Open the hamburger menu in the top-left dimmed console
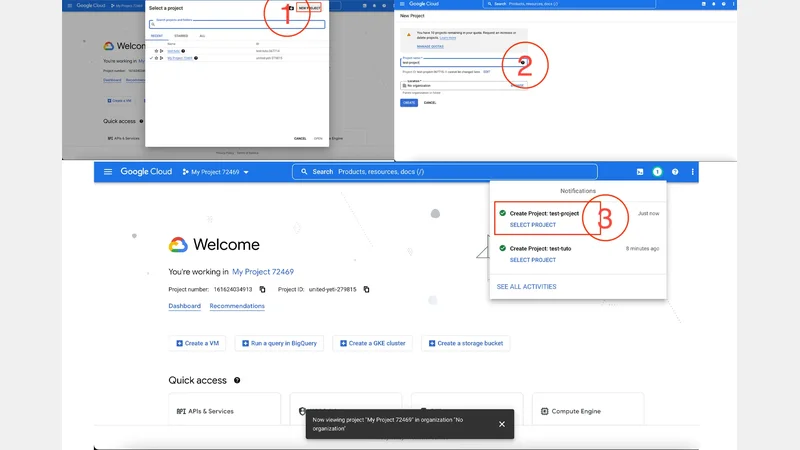 [x=70, y=6]
